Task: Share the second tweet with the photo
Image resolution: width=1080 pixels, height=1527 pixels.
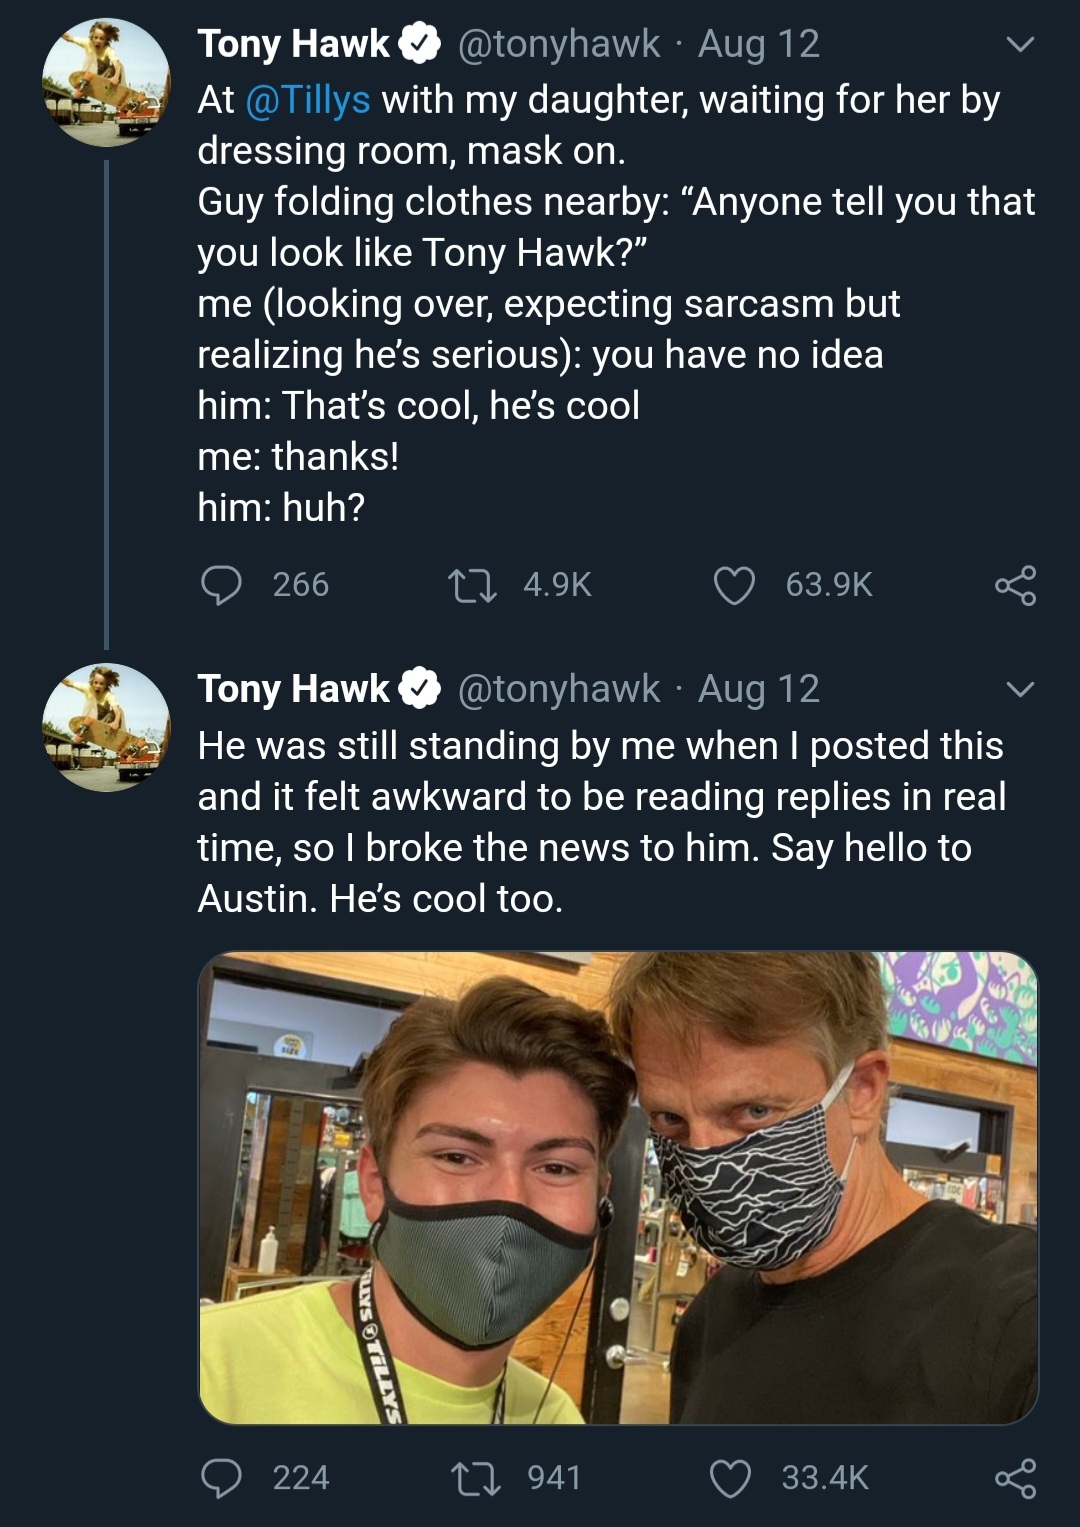Action: tap(1015, 1478)
